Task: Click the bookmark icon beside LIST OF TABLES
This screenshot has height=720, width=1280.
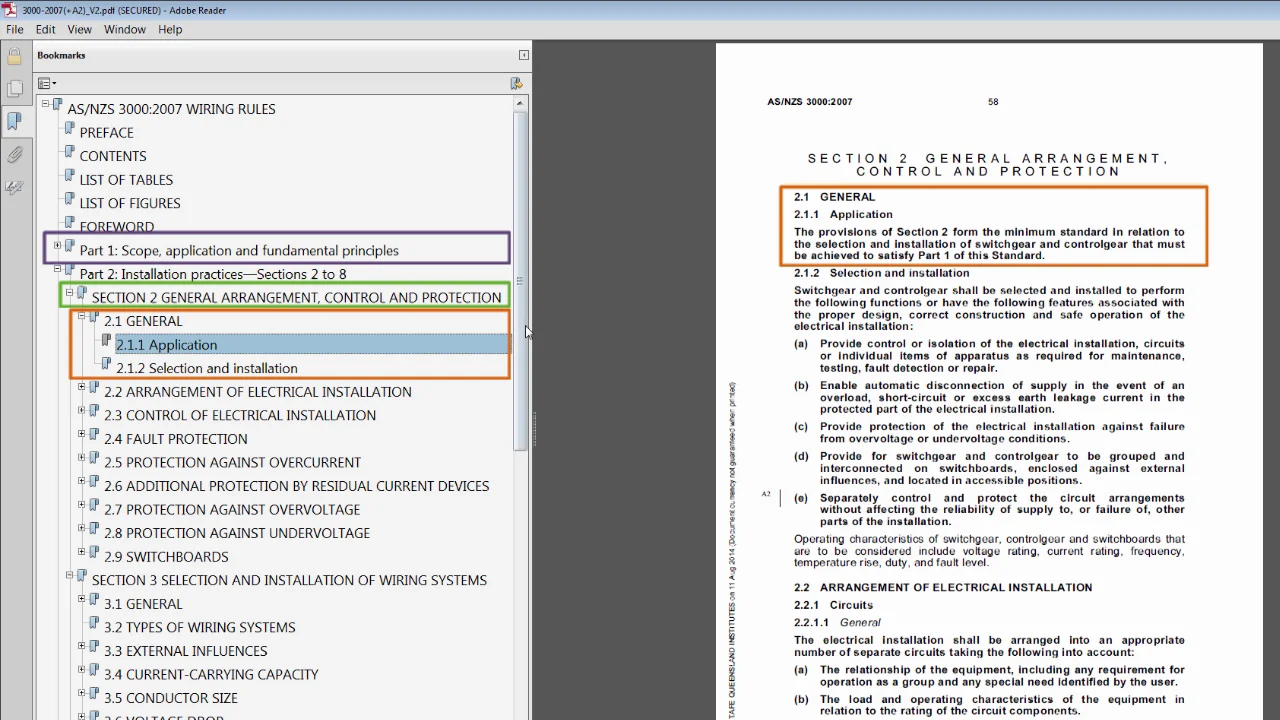Action: click(x=69, y=177)
